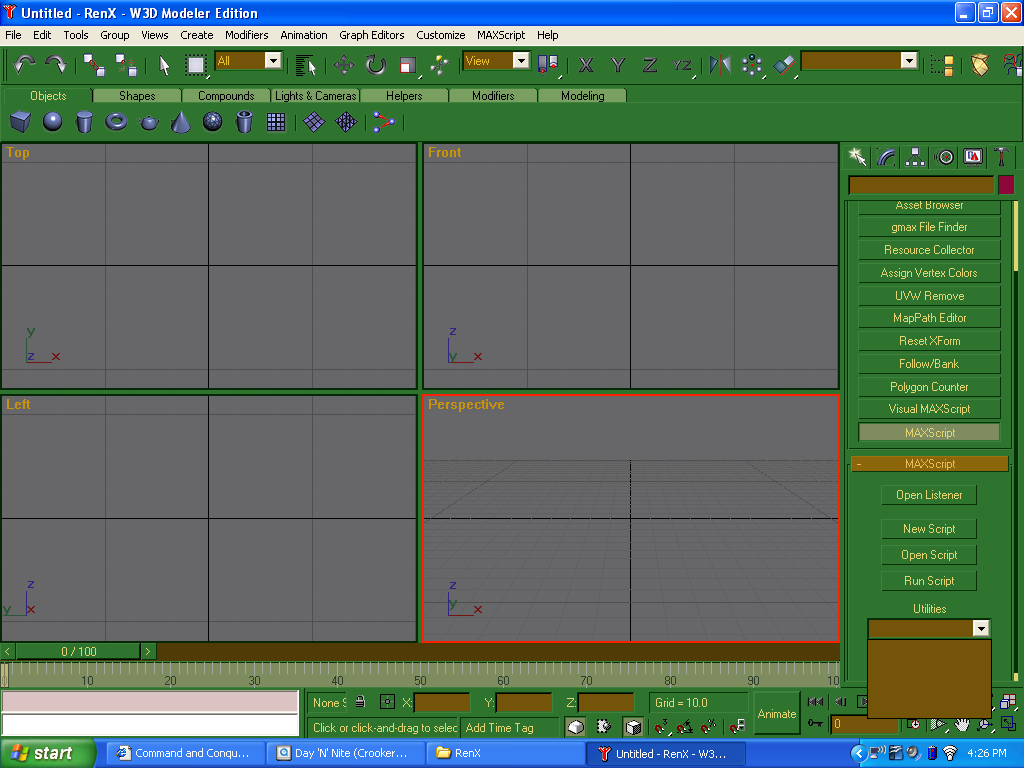The width and height of the screenshot is (1024, 768).
Task: Open the selection filter 'All' dropdown
Action: point(273,61)
